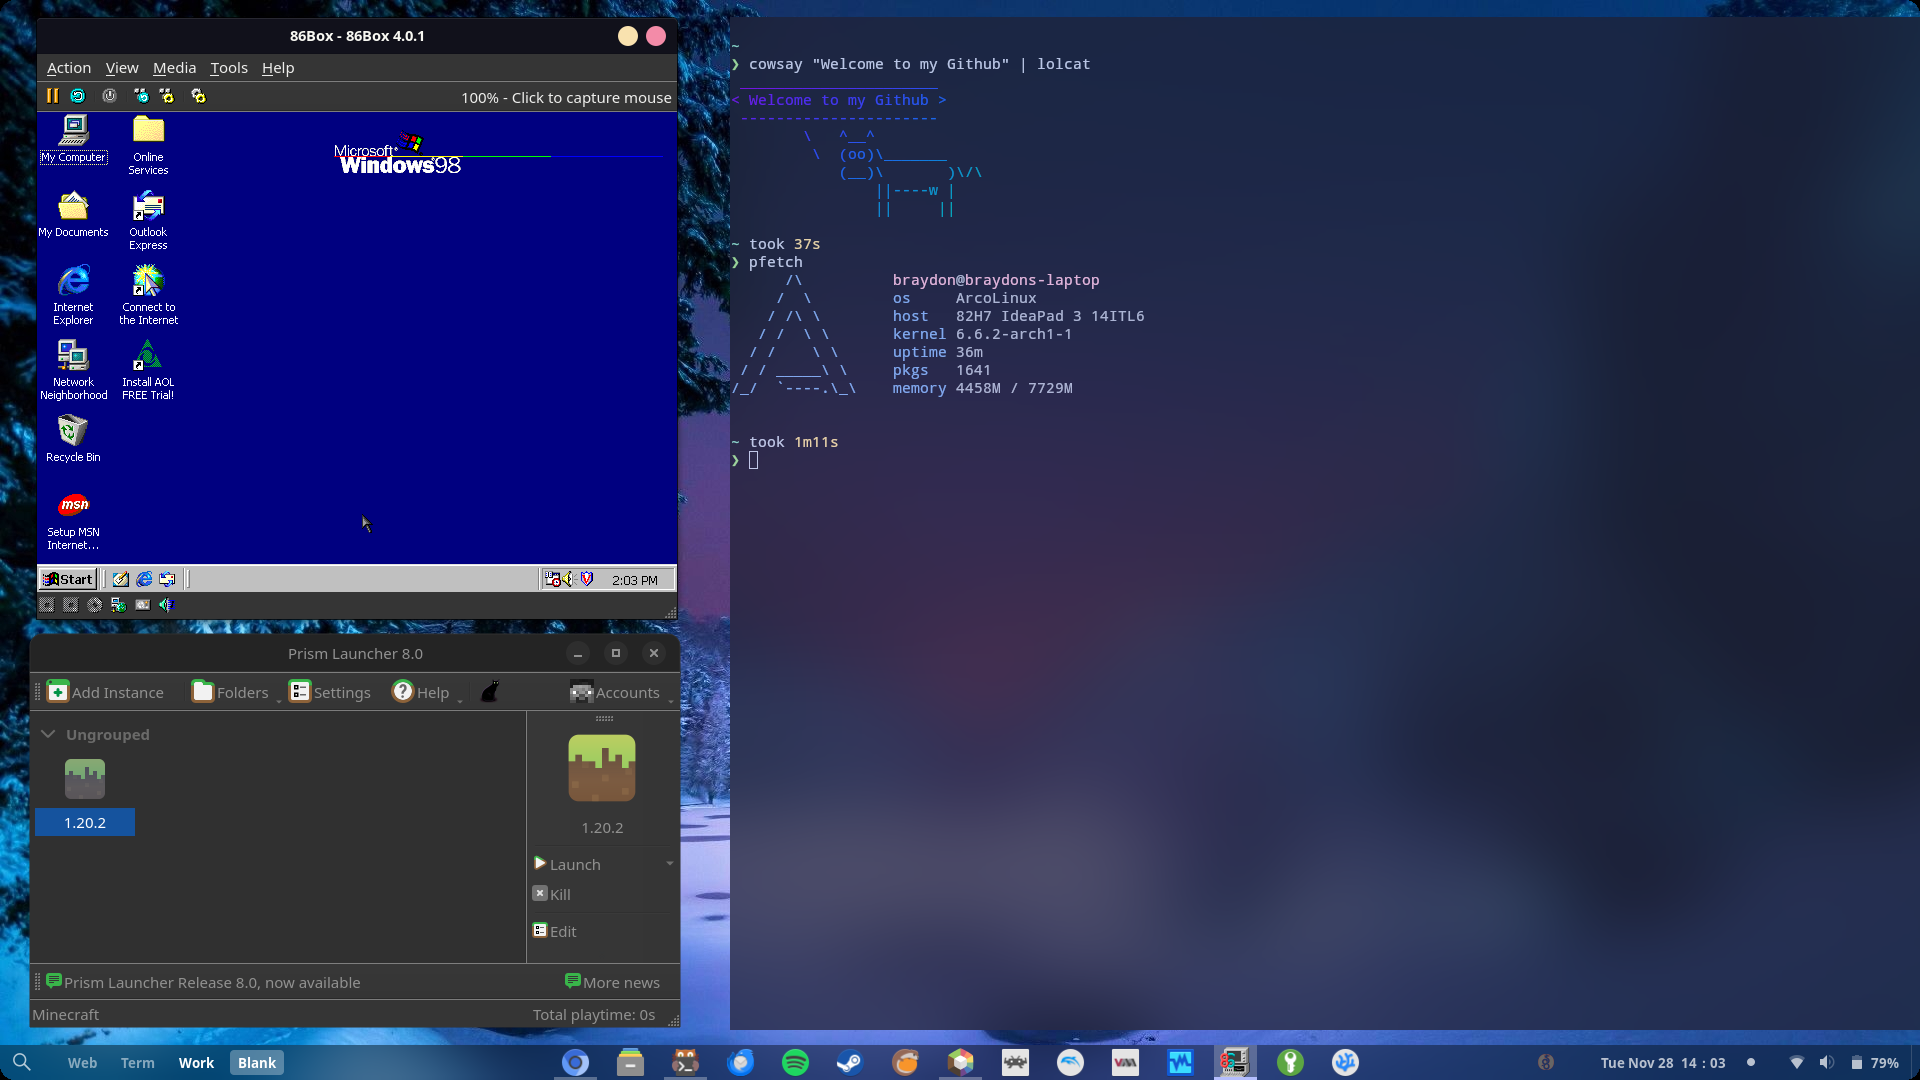Viewport: 1920px width, 1080px height.
Task: Select the Network Neighborhood icon
Action: coord(73,370)
